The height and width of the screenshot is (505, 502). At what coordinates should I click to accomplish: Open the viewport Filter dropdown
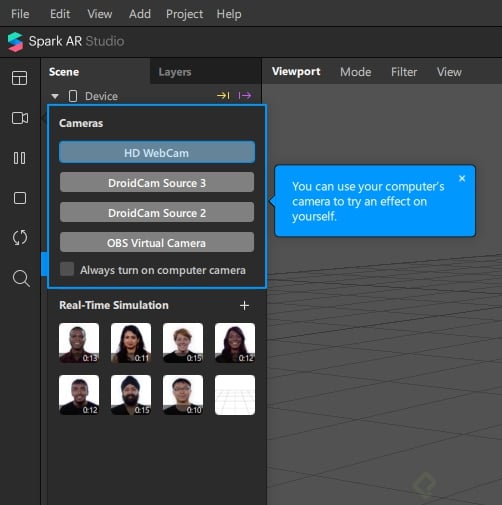[x=404, y=72]
